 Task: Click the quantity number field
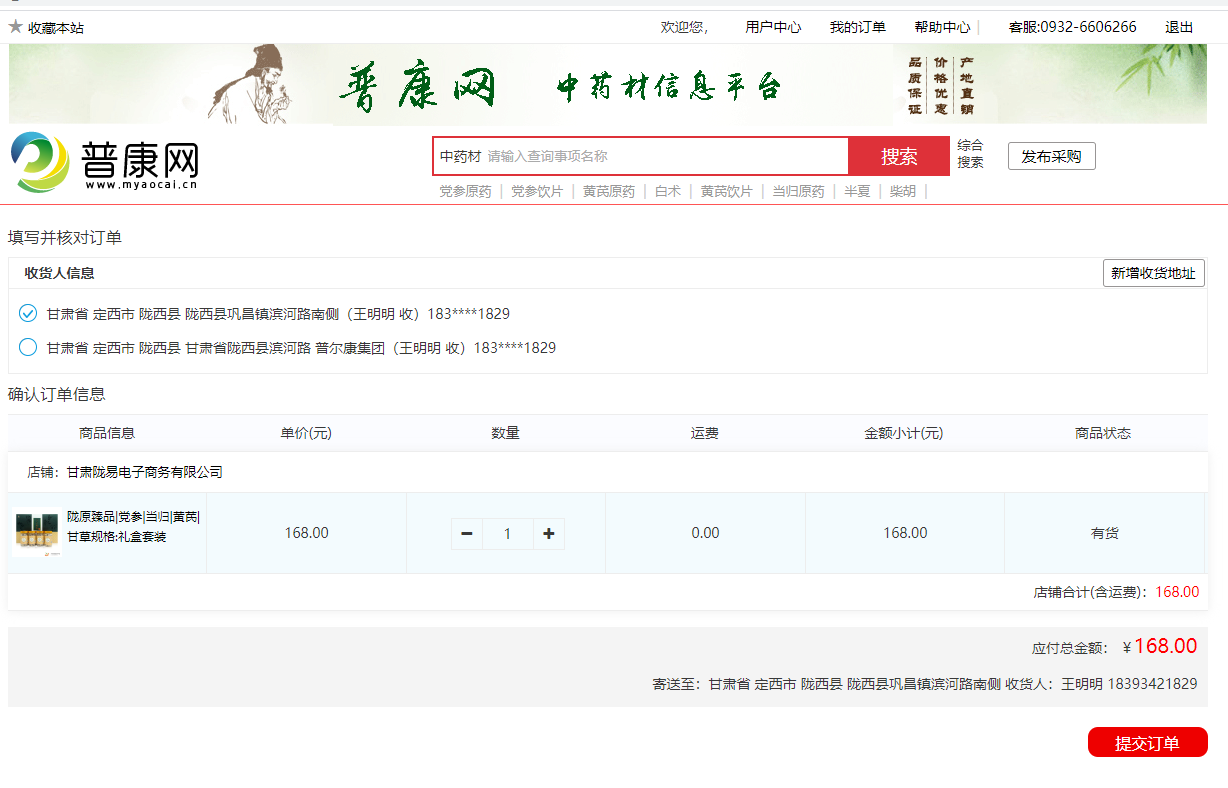(507, 534)
